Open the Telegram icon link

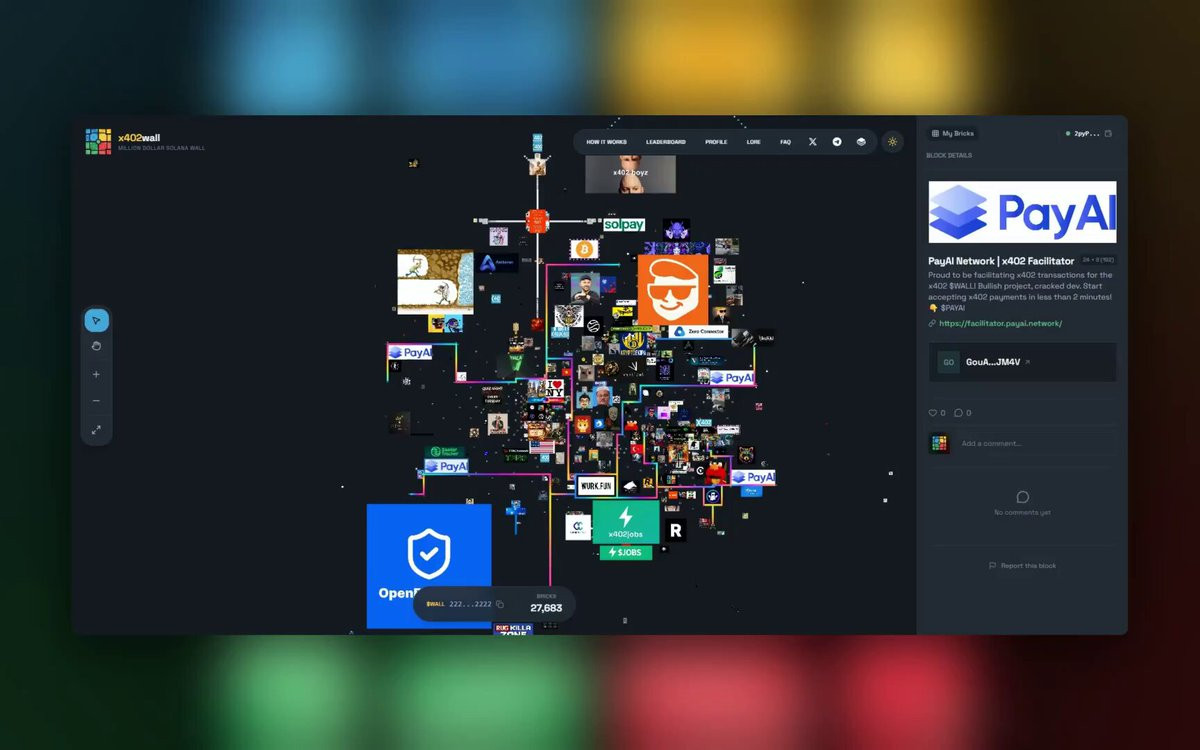click(x=837, y=142)
